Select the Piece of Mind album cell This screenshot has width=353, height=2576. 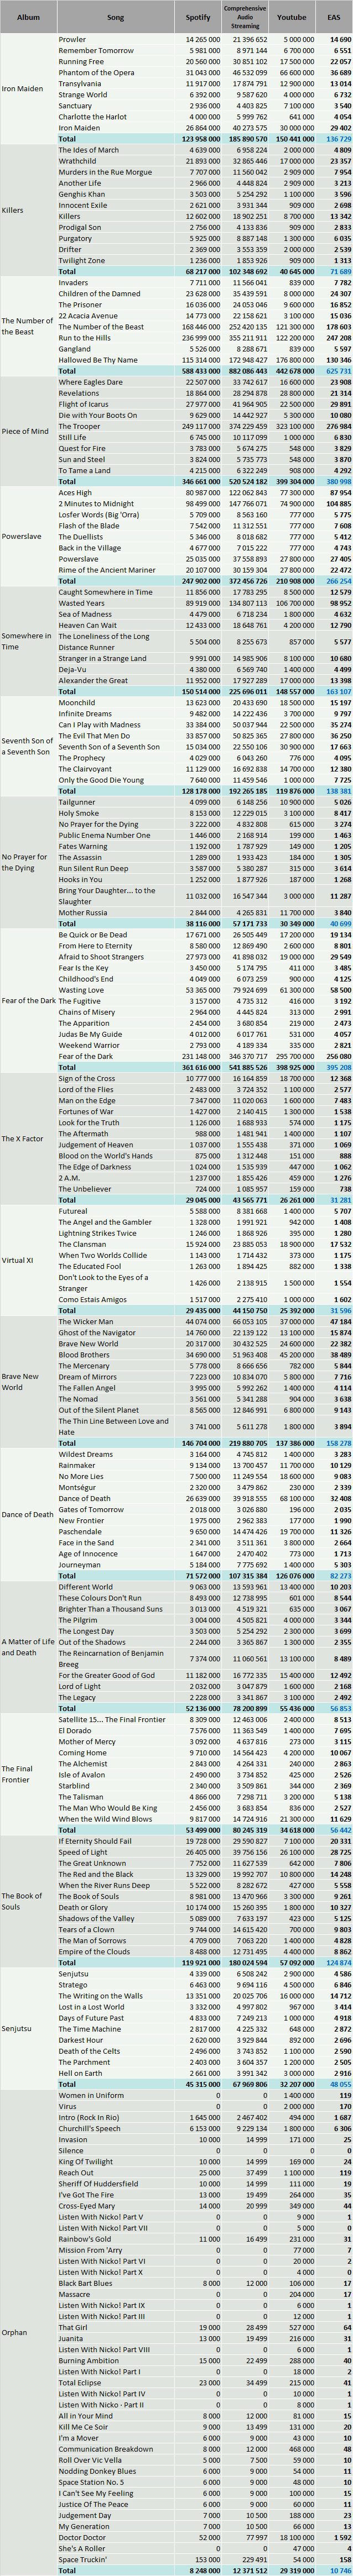coord(28,431)
